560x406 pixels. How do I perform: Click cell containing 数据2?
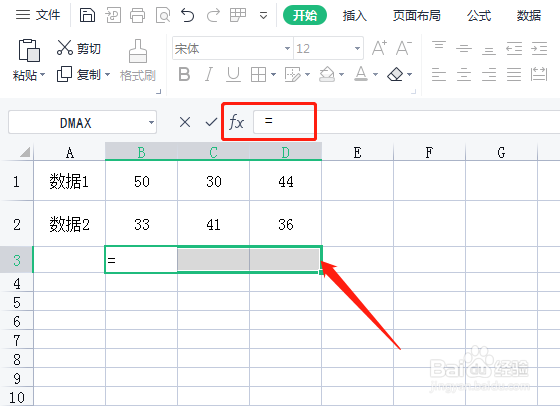coord(69,224)
